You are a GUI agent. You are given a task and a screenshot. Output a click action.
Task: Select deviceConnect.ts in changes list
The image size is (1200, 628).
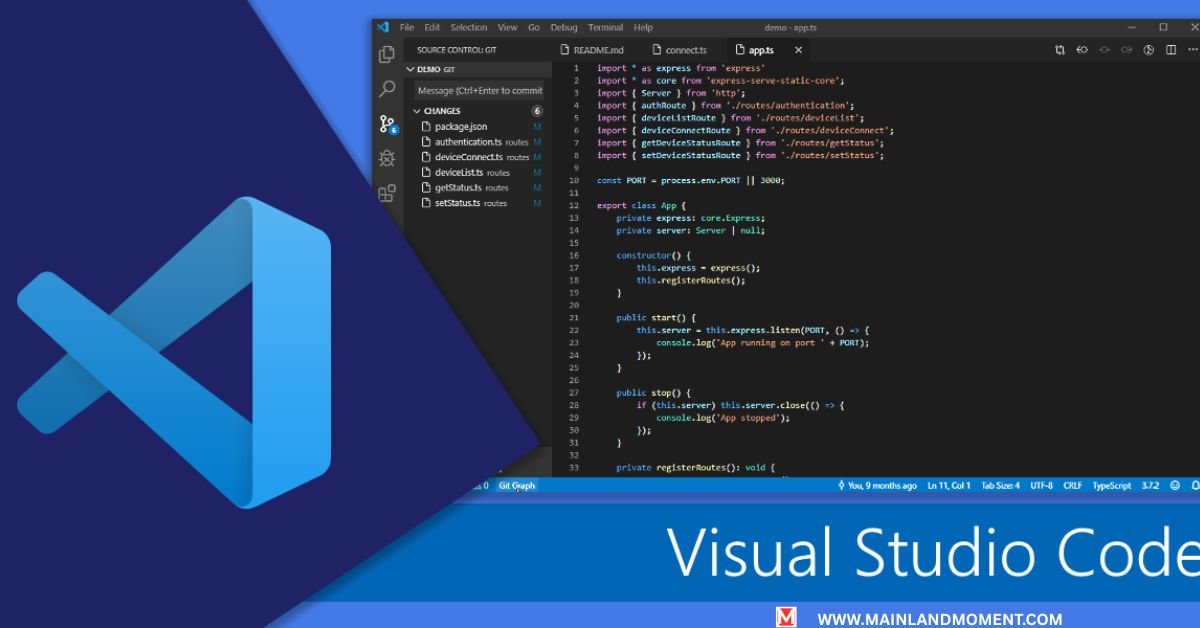coord(478,157)
